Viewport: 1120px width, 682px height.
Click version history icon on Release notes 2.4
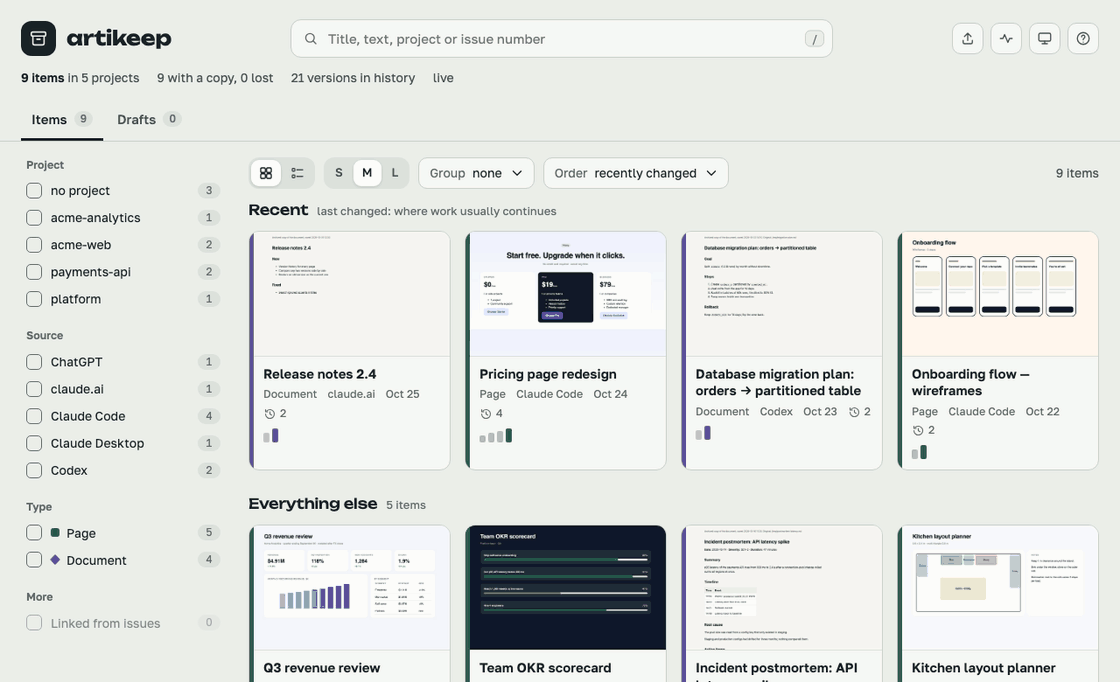coord(269,413)
